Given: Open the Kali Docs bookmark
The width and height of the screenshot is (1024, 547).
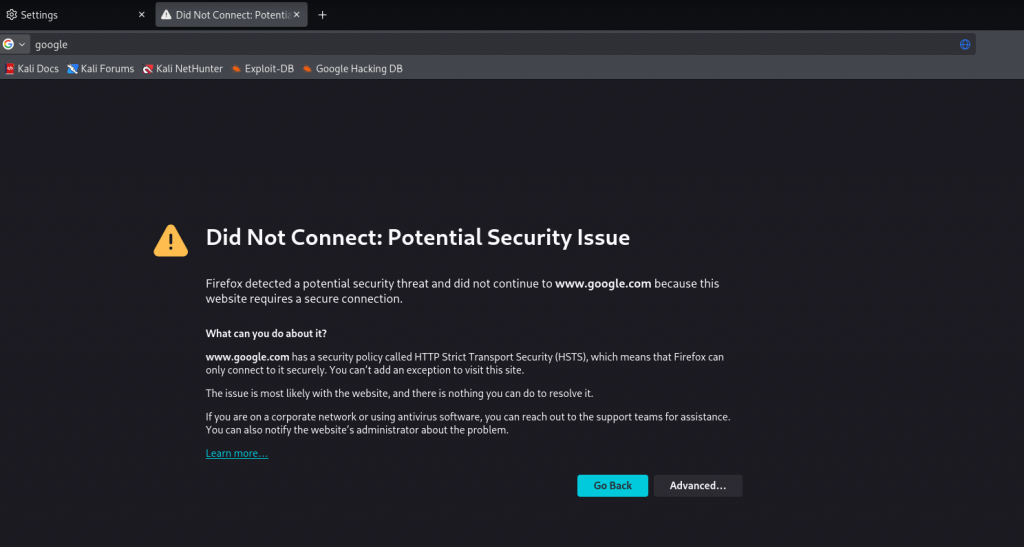Looking at the screenshot, I should click(32, 69).
